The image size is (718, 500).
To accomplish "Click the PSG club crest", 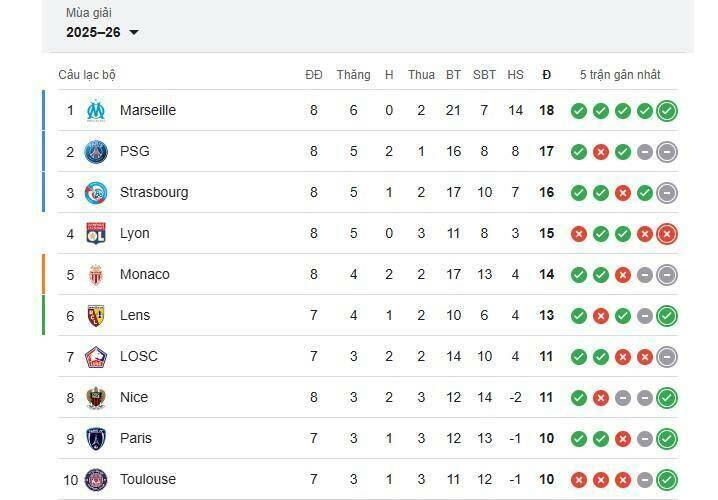I will [x=96, y=151].
